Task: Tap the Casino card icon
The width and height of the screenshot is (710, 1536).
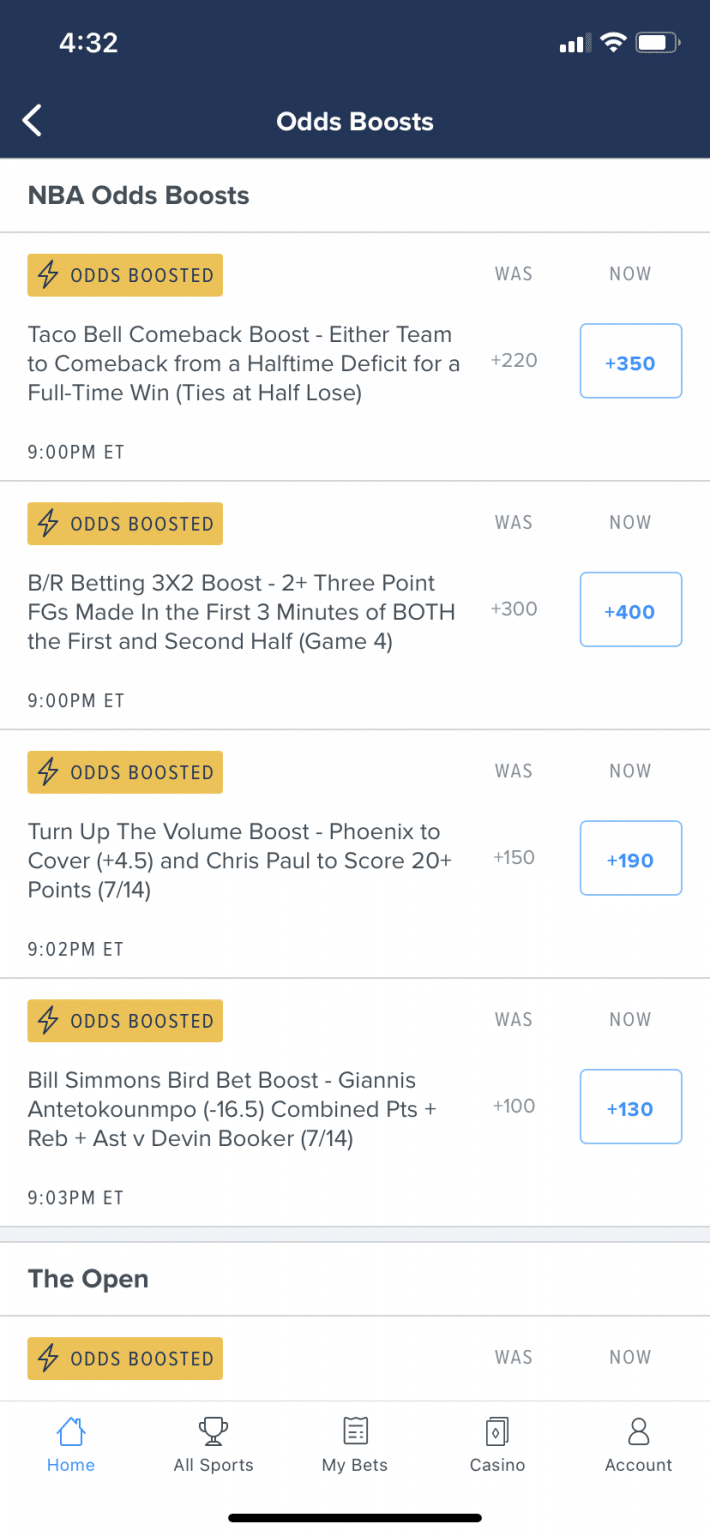Action: coord(497,1432)
